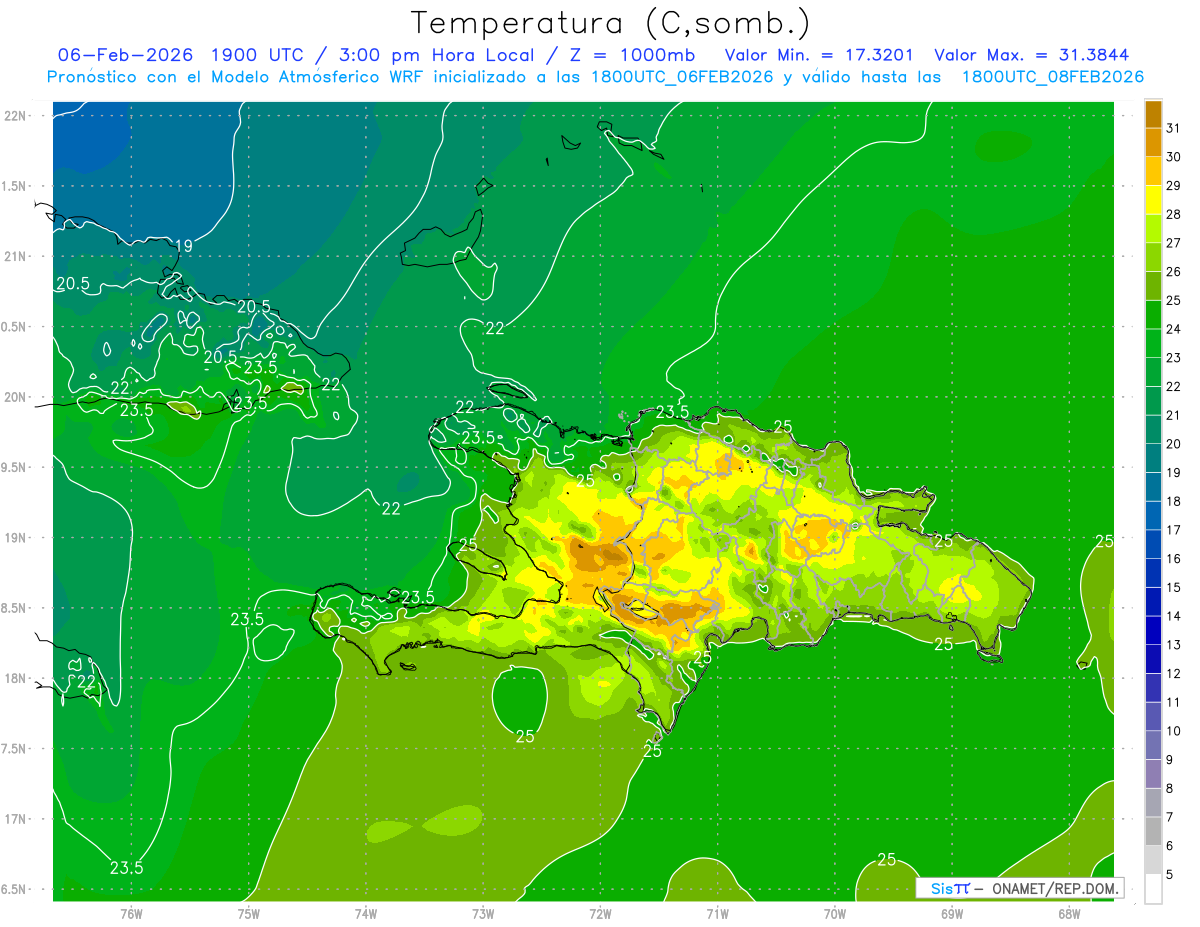This screenshot has width=1200, height=927.
Task: Click longitude axis label "71W"
Action: coord(717,914)
